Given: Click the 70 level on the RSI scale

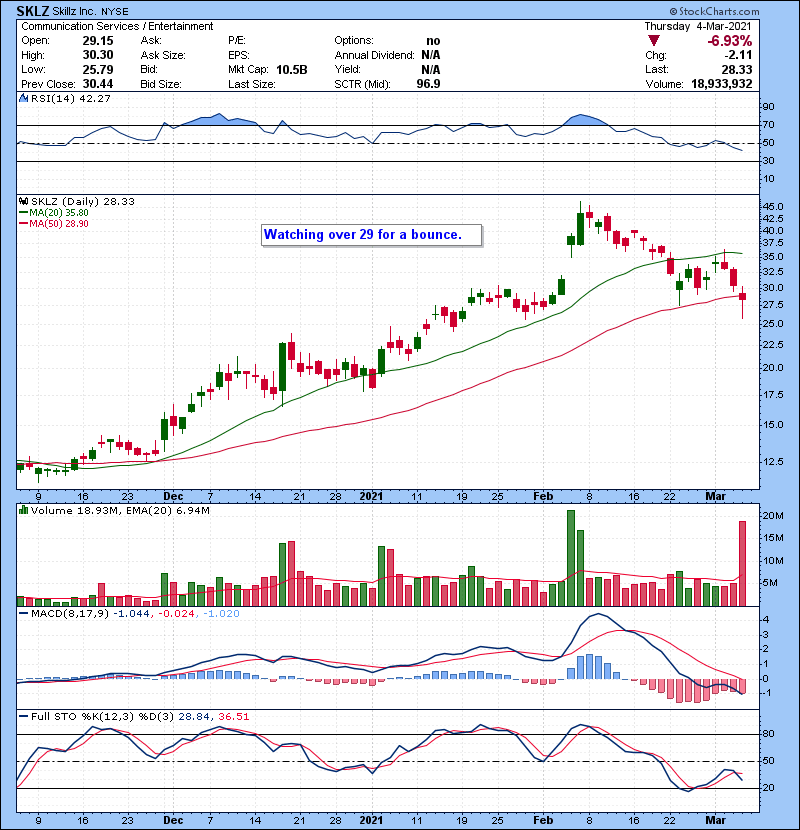Looking at the screenshot, I should click(769, 125).
